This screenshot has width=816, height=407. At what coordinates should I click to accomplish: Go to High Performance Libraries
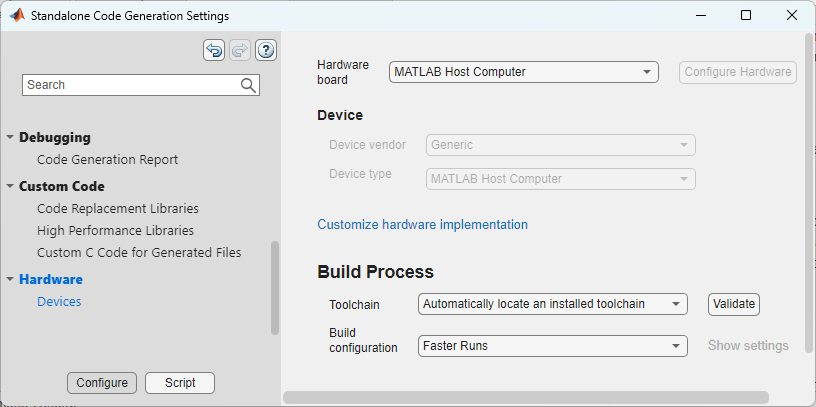[x=115, y=230]
